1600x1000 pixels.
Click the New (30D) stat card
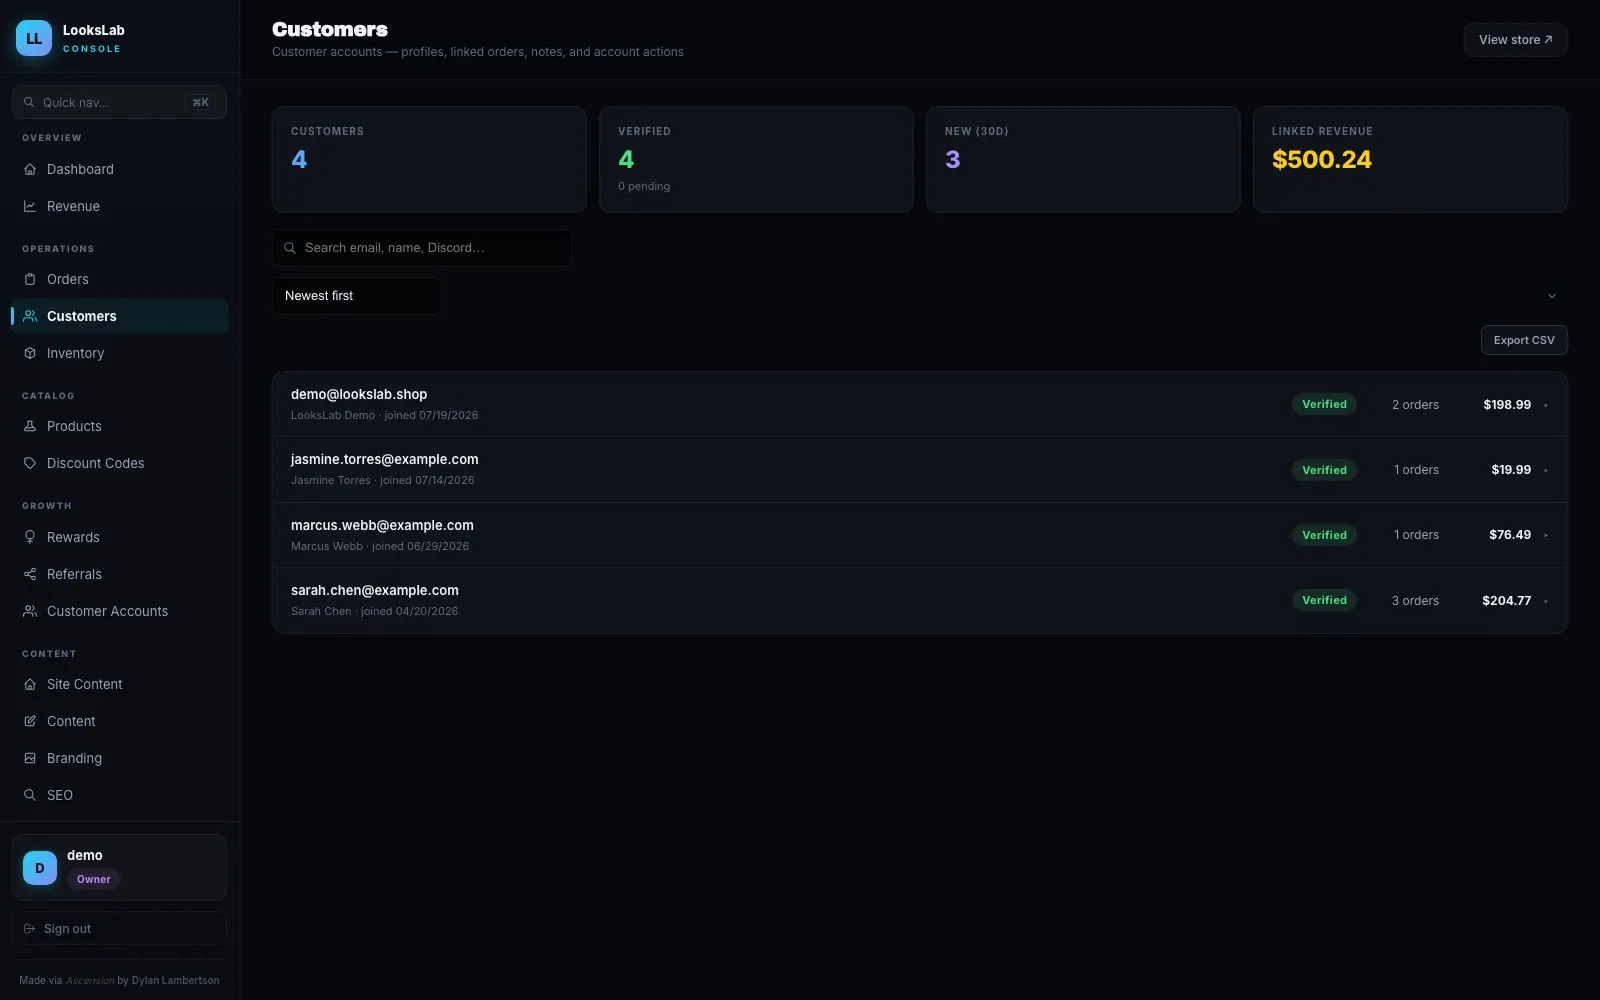pyautogui.click(x=1083, y=159)
